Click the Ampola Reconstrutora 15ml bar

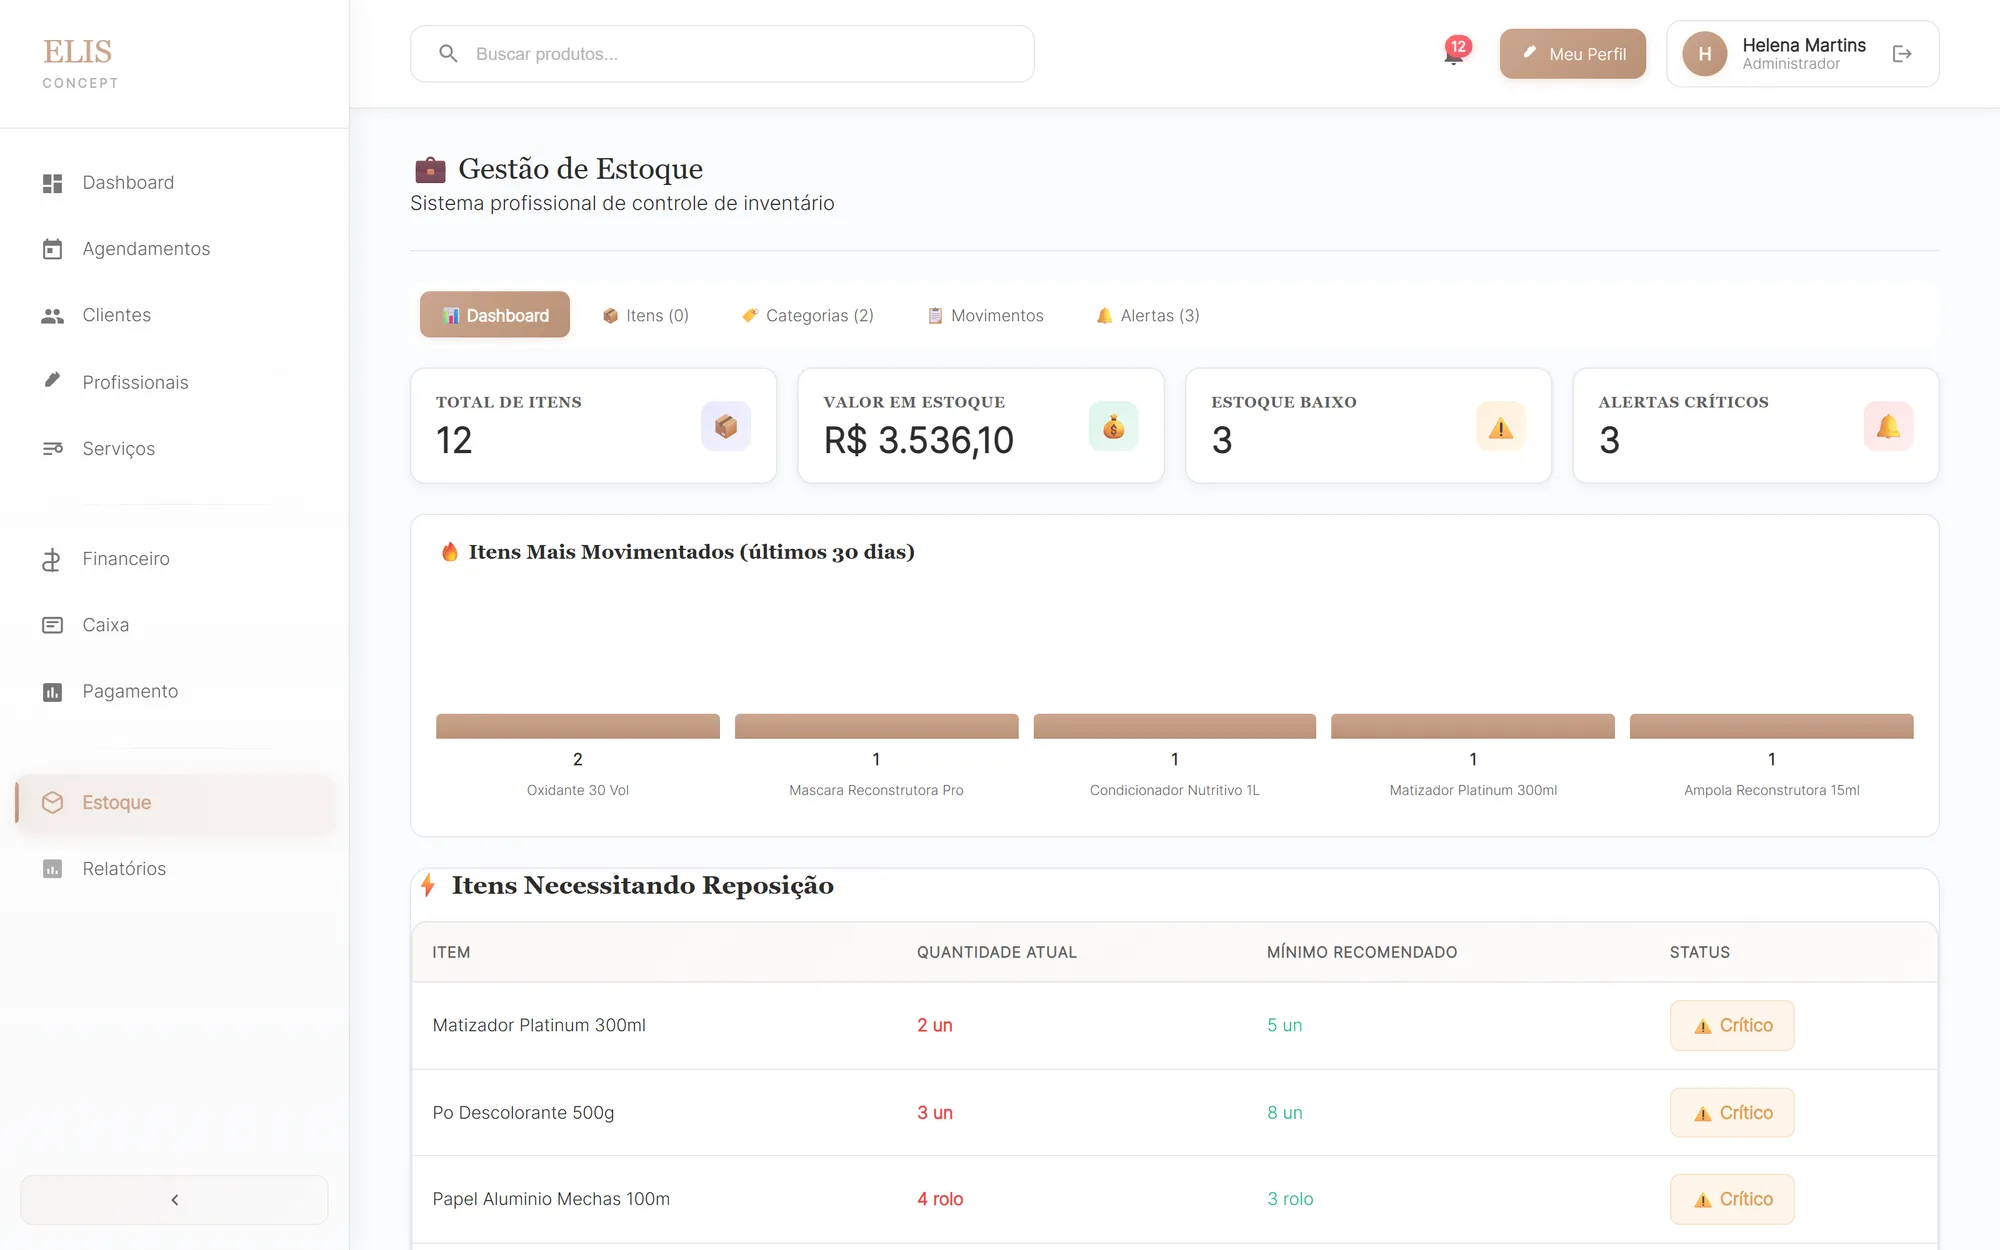(1772, 726)
